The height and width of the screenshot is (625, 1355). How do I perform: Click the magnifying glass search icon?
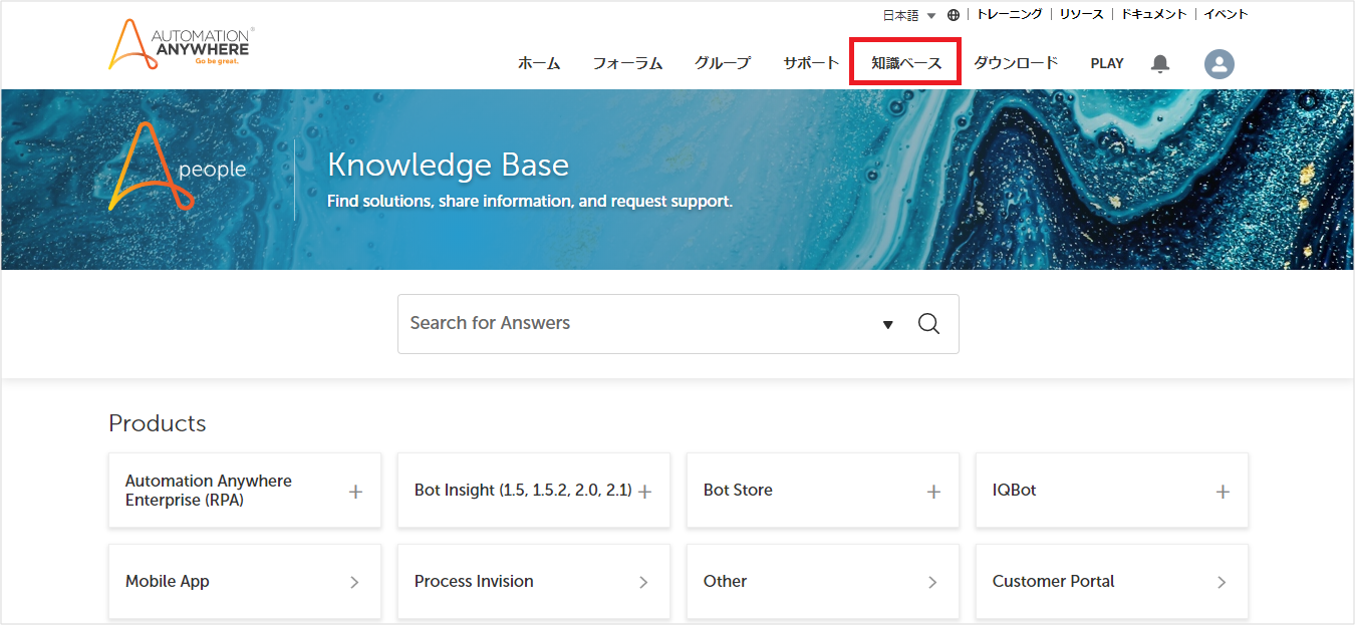click(x=929, y=324)
